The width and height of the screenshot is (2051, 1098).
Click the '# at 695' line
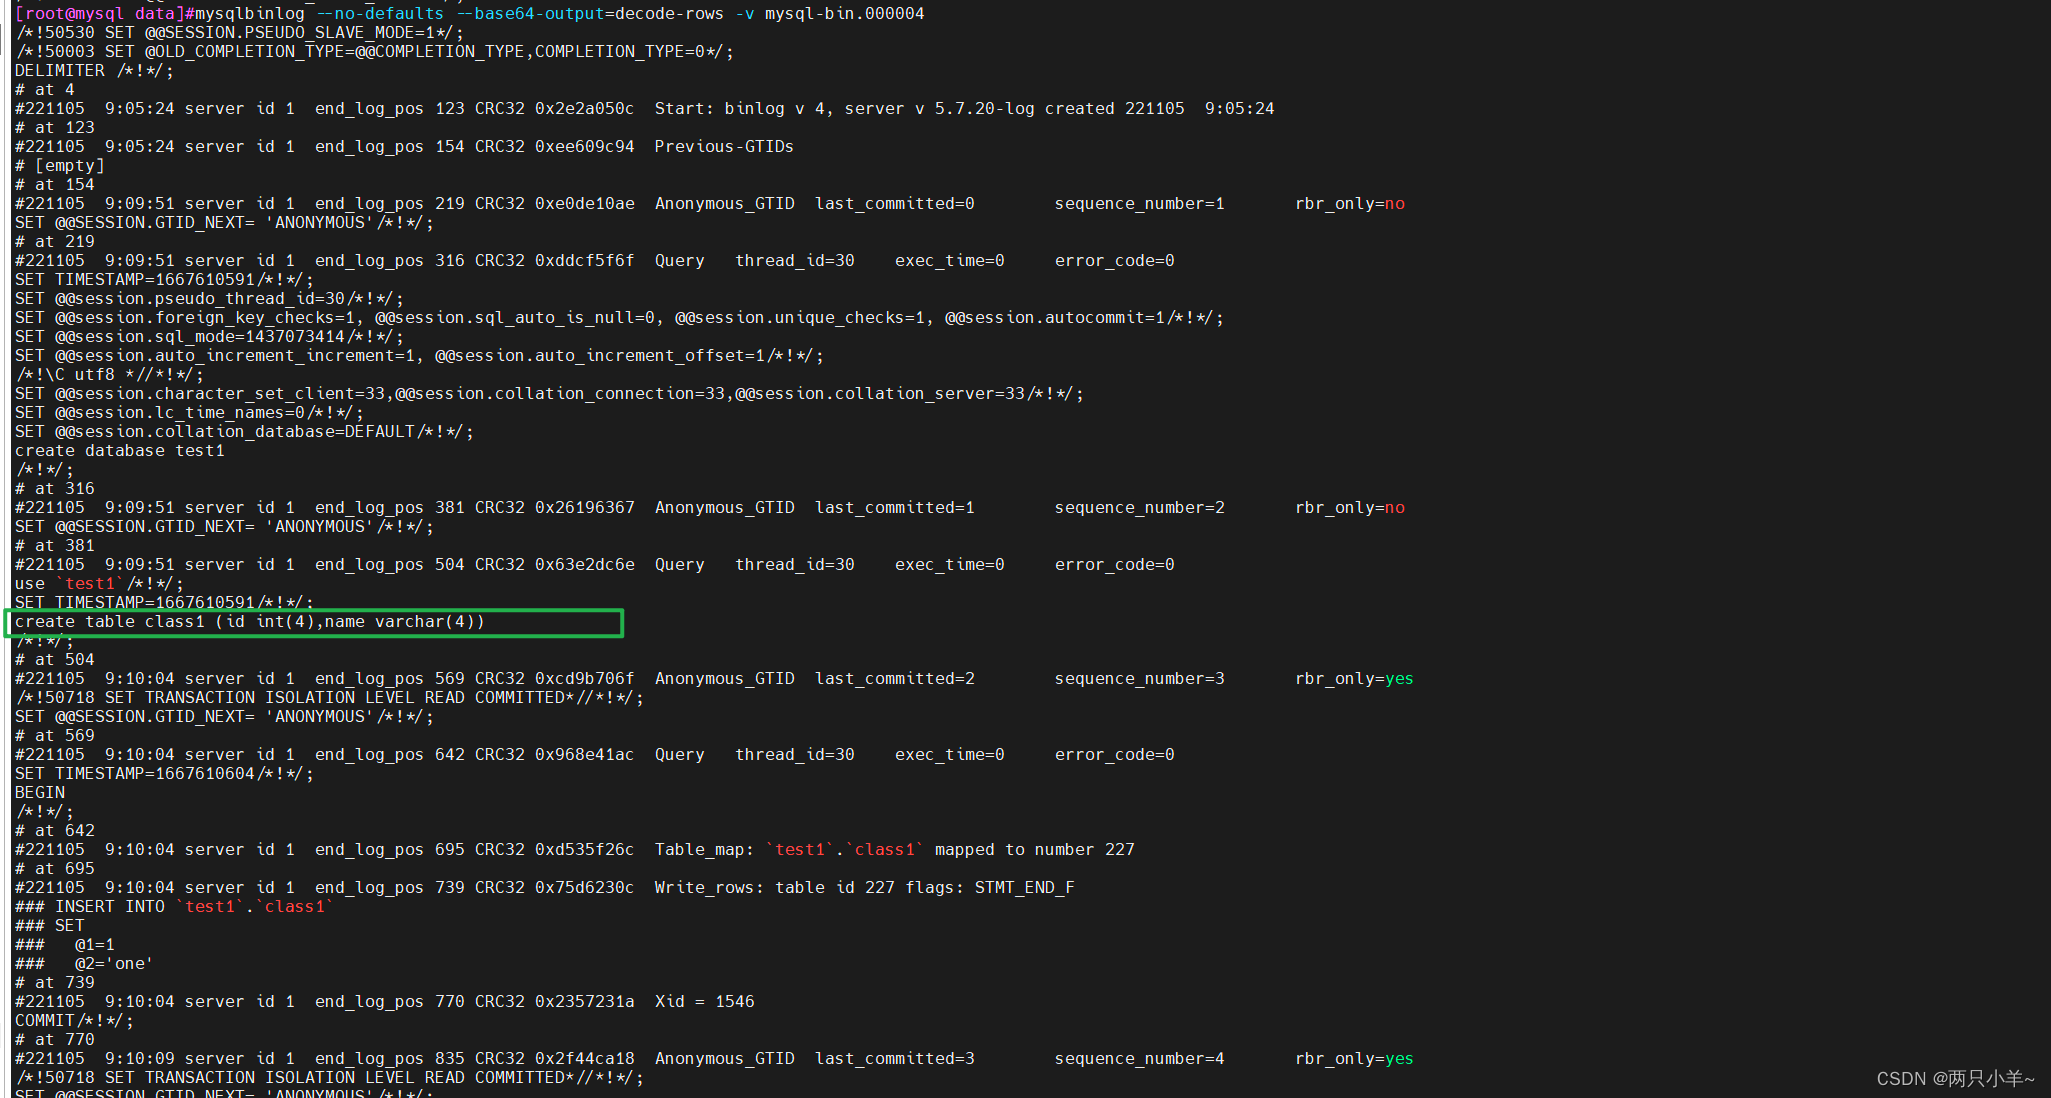(54, 868)
